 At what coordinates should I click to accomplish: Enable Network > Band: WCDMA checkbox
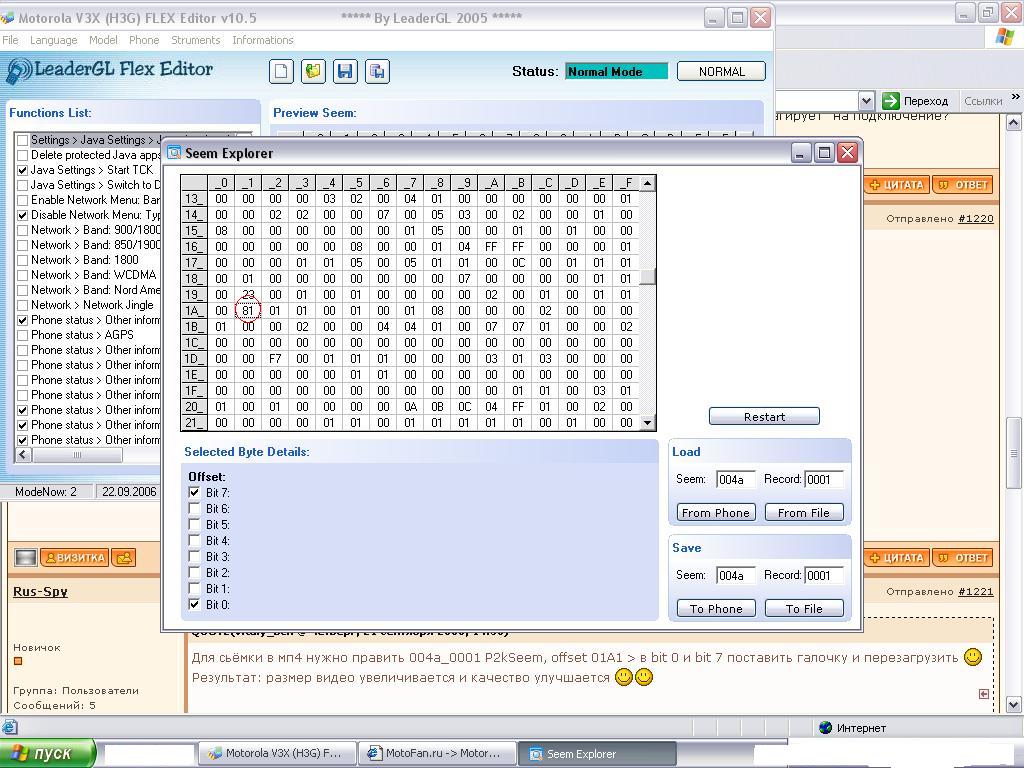(23, 276)
